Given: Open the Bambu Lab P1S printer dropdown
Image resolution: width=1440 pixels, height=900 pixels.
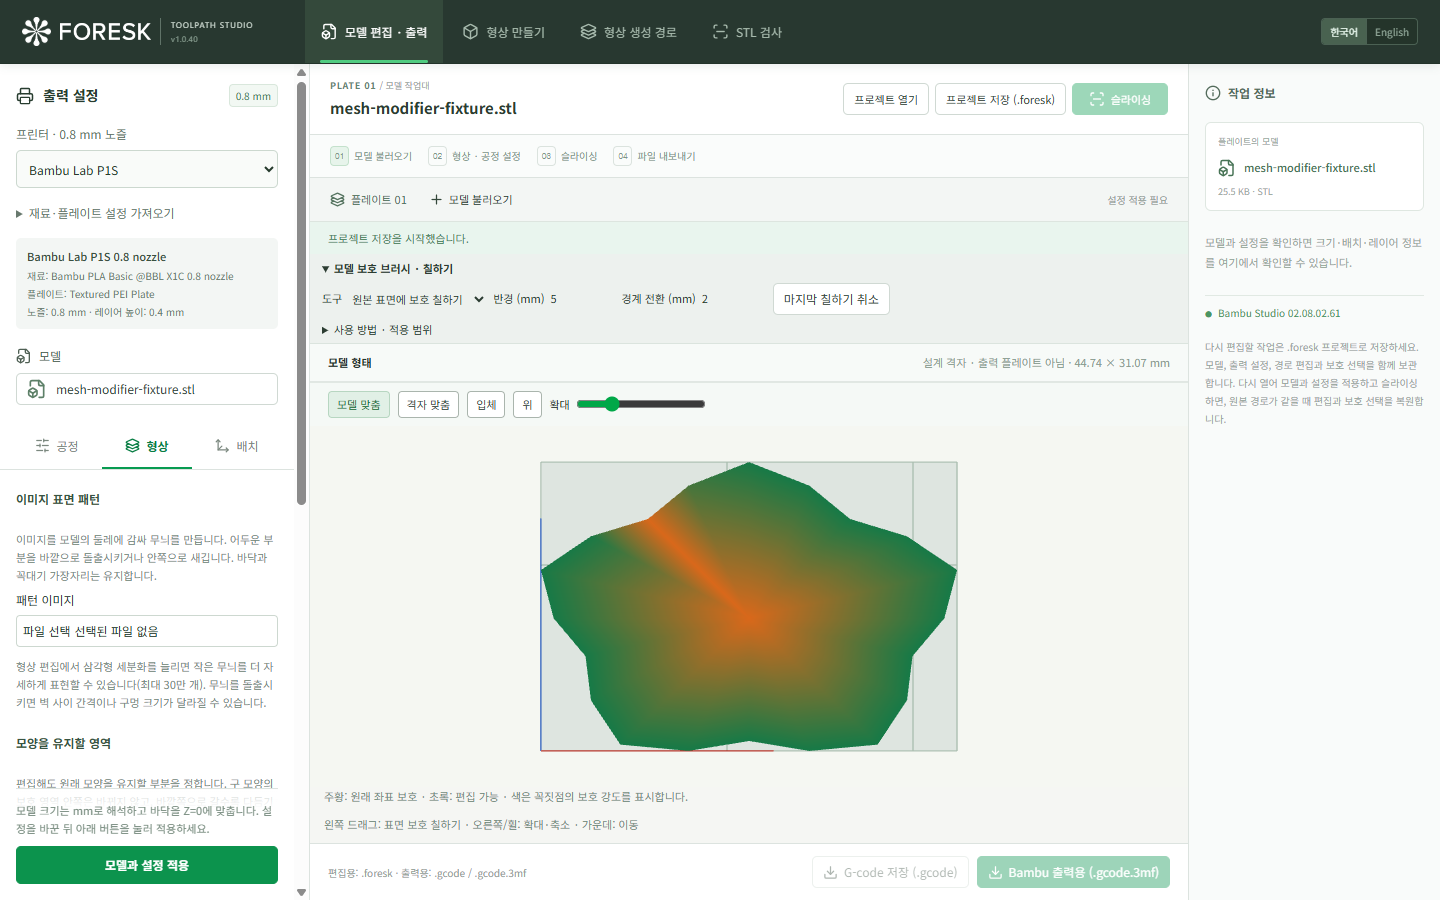Looking at the screenshot, I should (147, 170).
